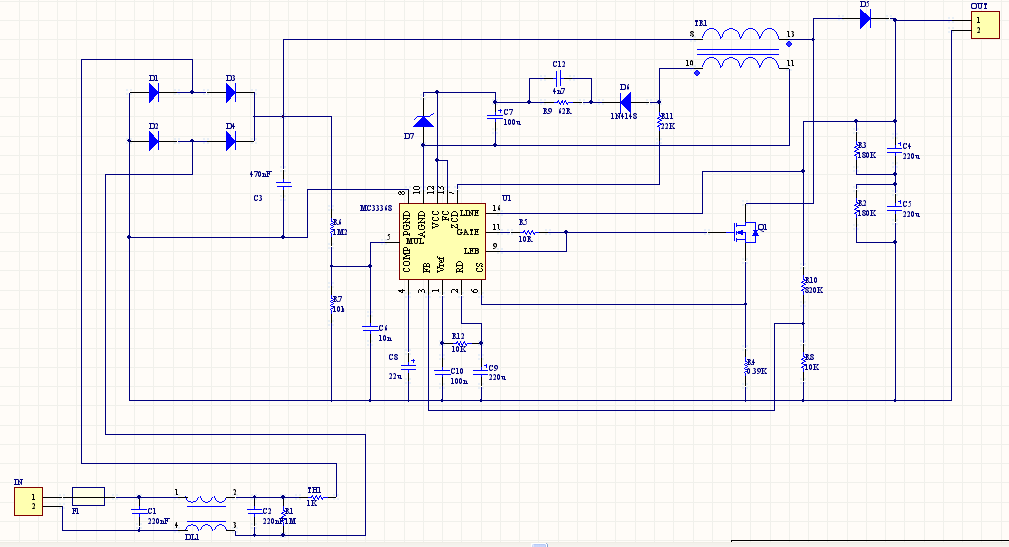Click the 1K value under TH1
The image size is (1009, 547).
[311, 503]
